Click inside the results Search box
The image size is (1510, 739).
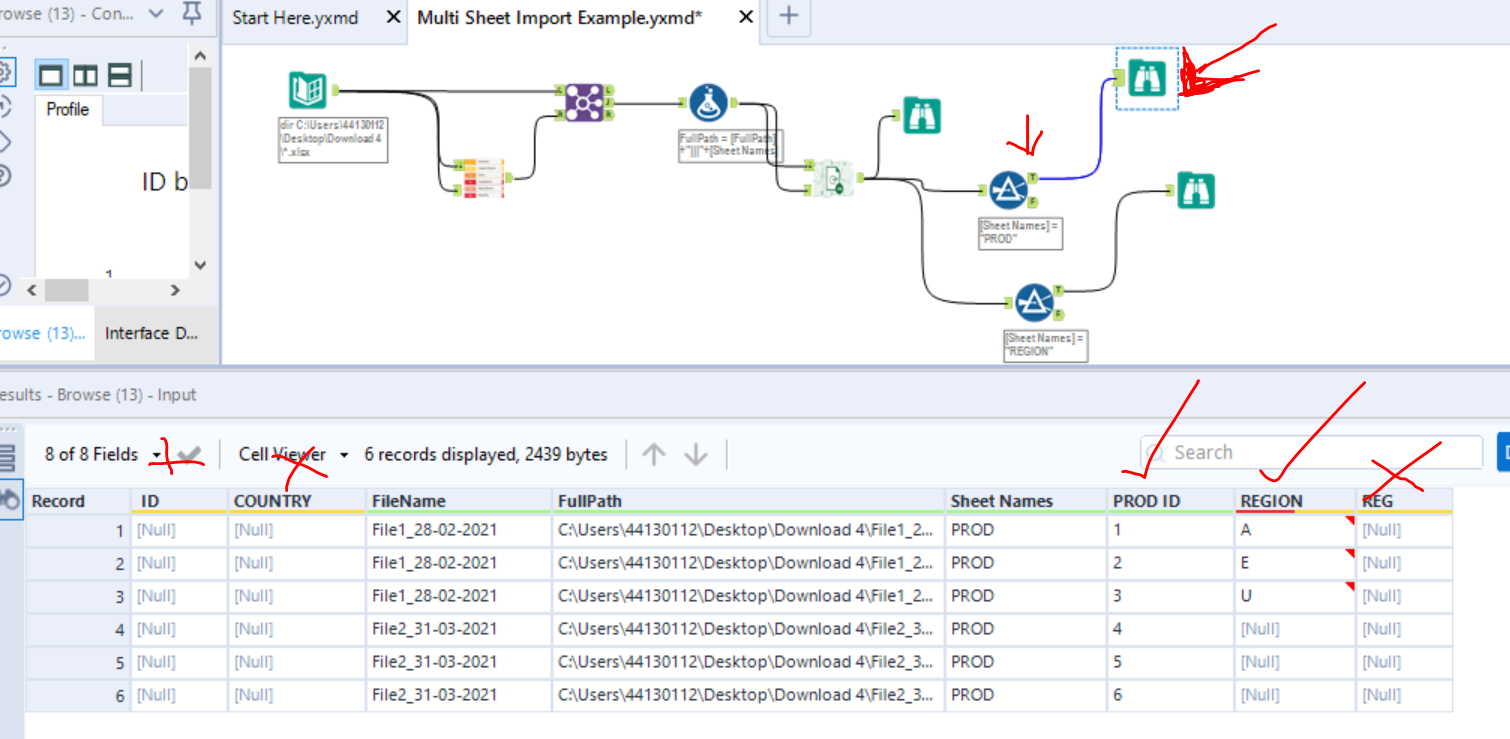[1310, 452]
